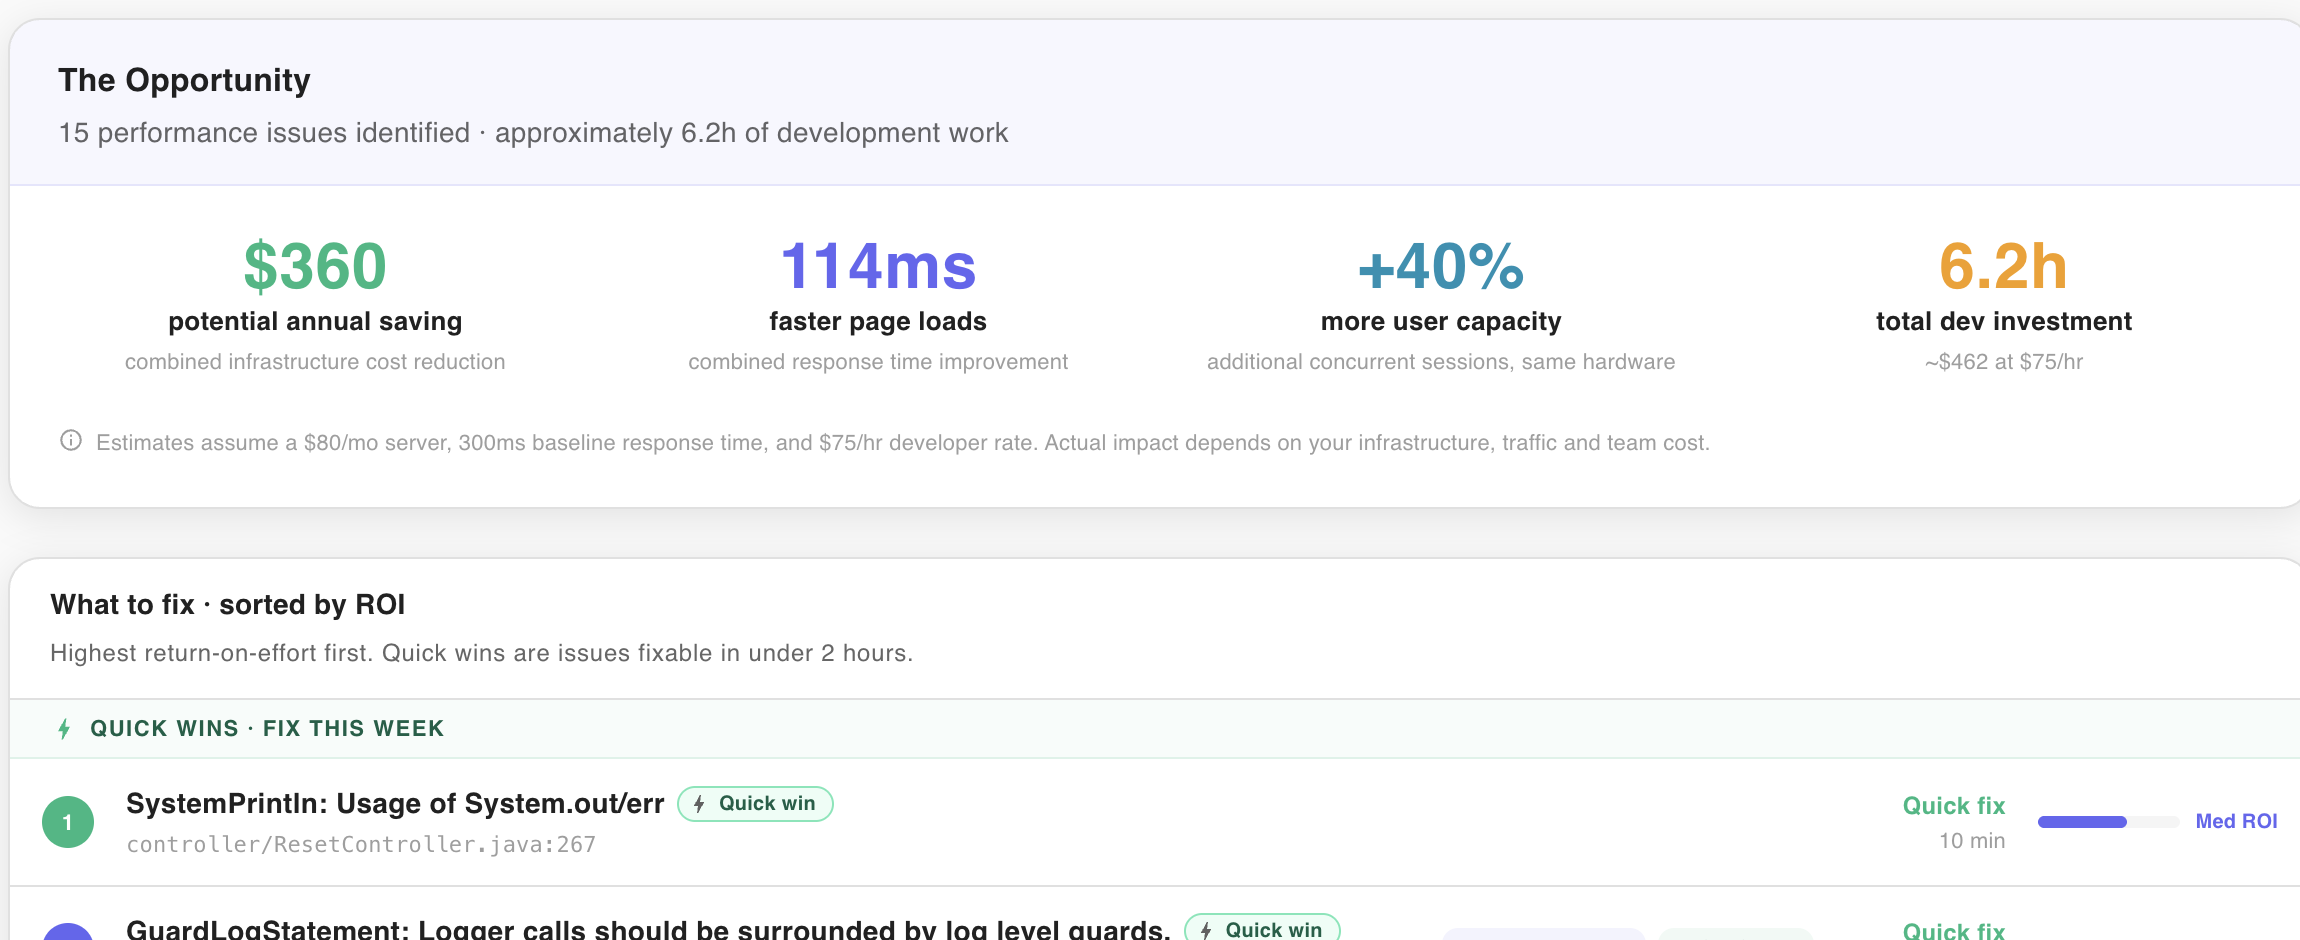This screenshot has width=2300, height=940.
Task: Click the $360 potential annual saving figure
Action: point(315,266)
